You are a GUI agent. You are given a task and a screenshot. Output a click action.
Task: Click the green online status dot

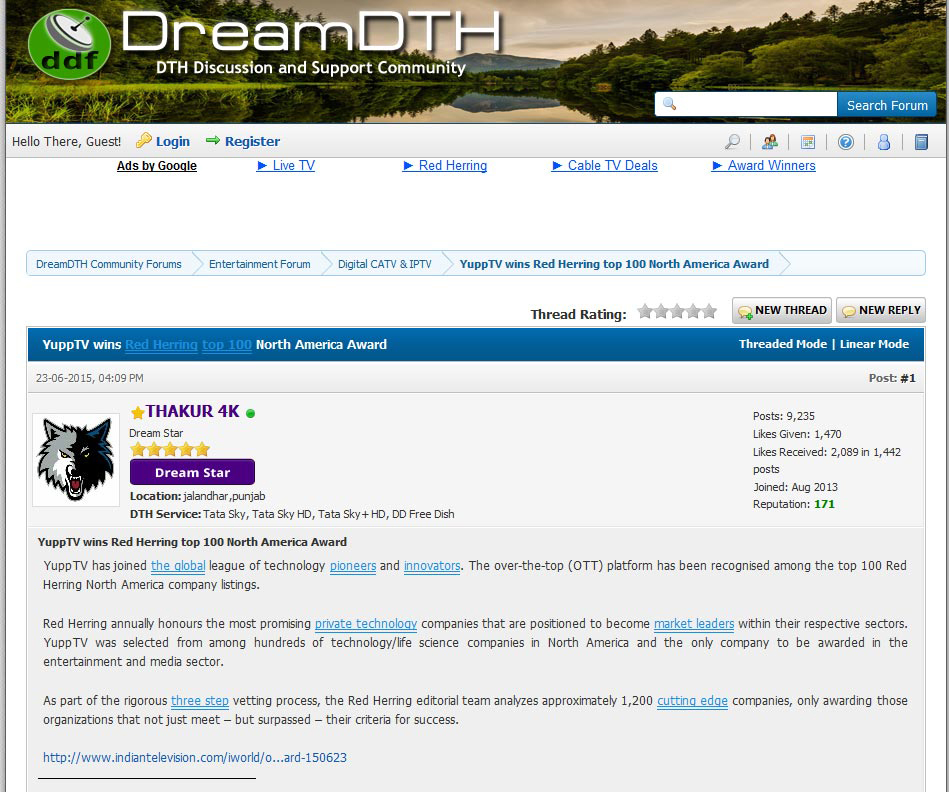251,413
